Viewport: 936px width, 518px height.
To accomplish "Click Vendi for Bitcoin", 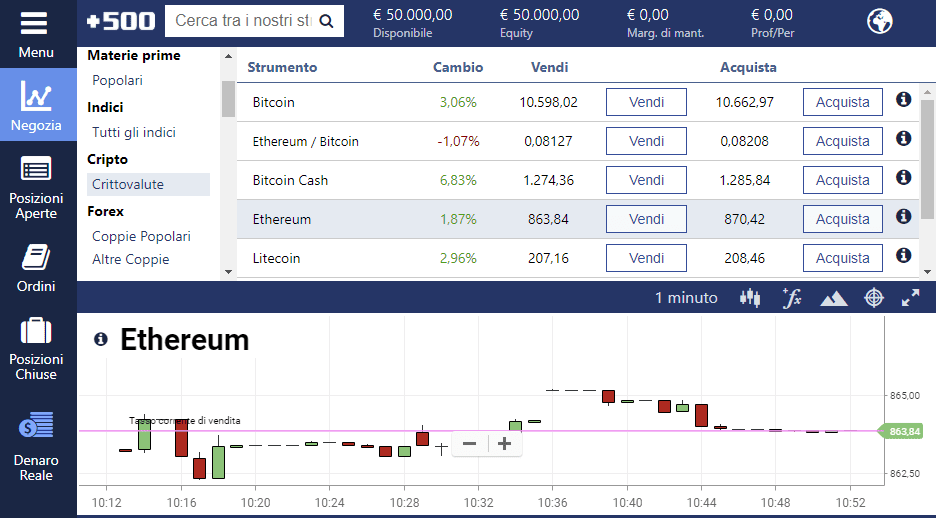I will point(646,102).
